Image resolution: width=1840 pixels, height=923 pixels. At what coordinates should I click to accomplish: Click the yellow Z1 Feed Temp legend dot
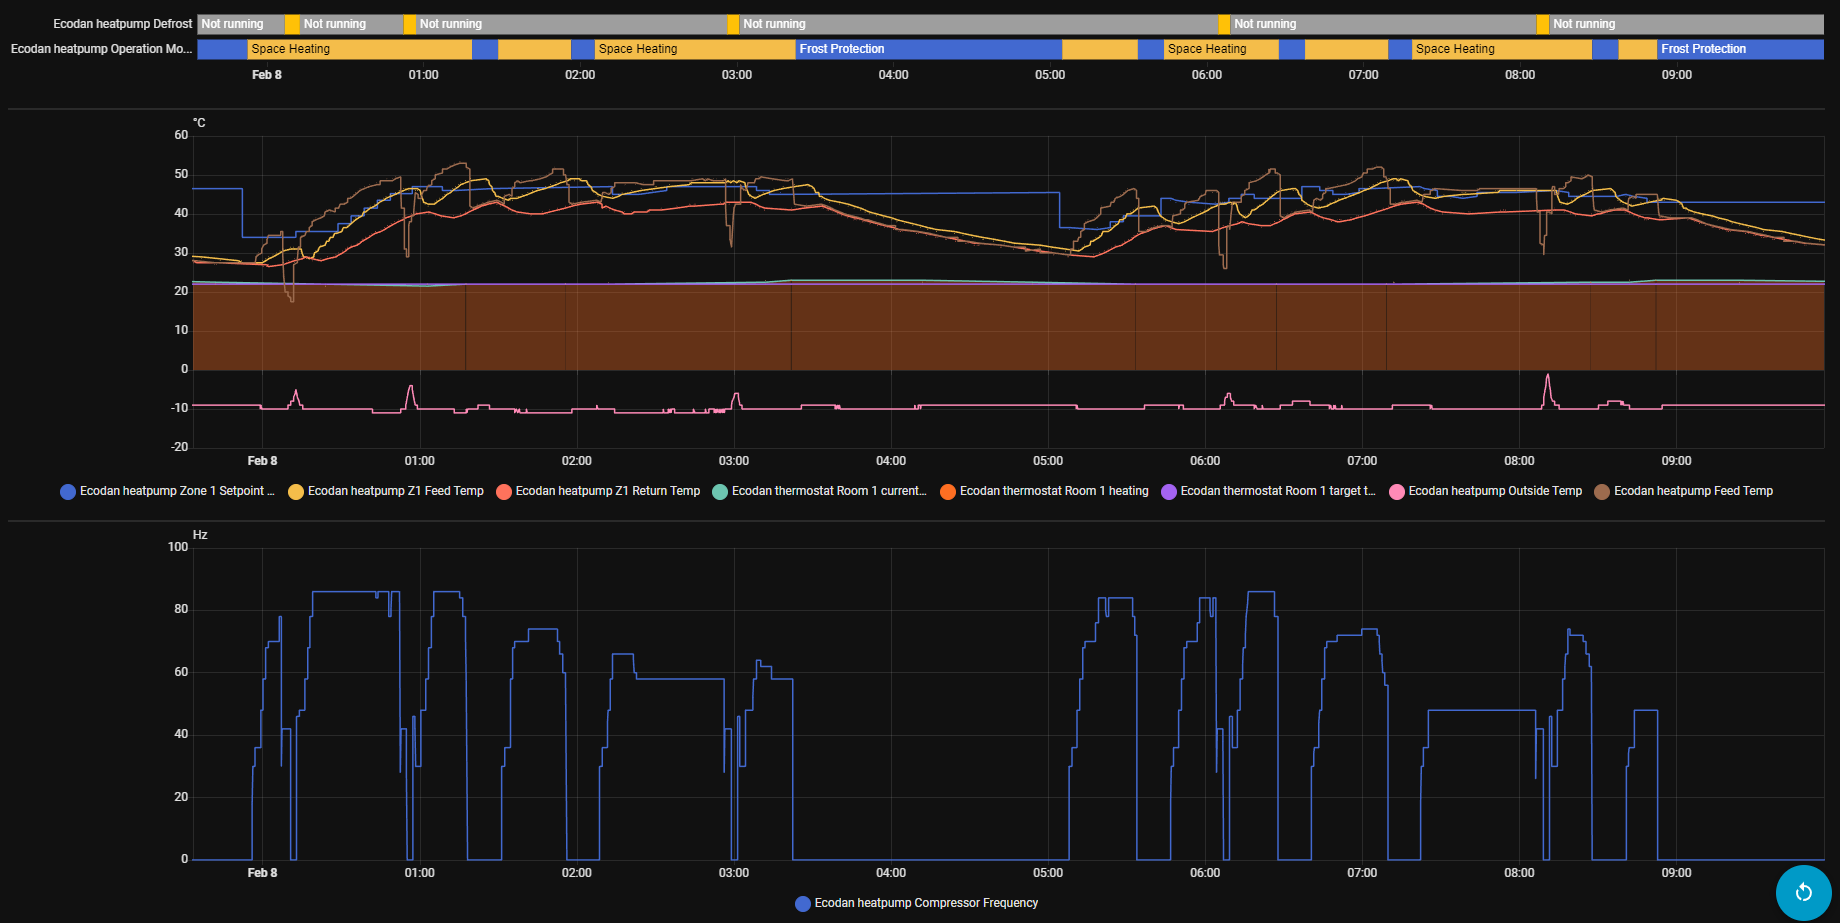[296, 492]
